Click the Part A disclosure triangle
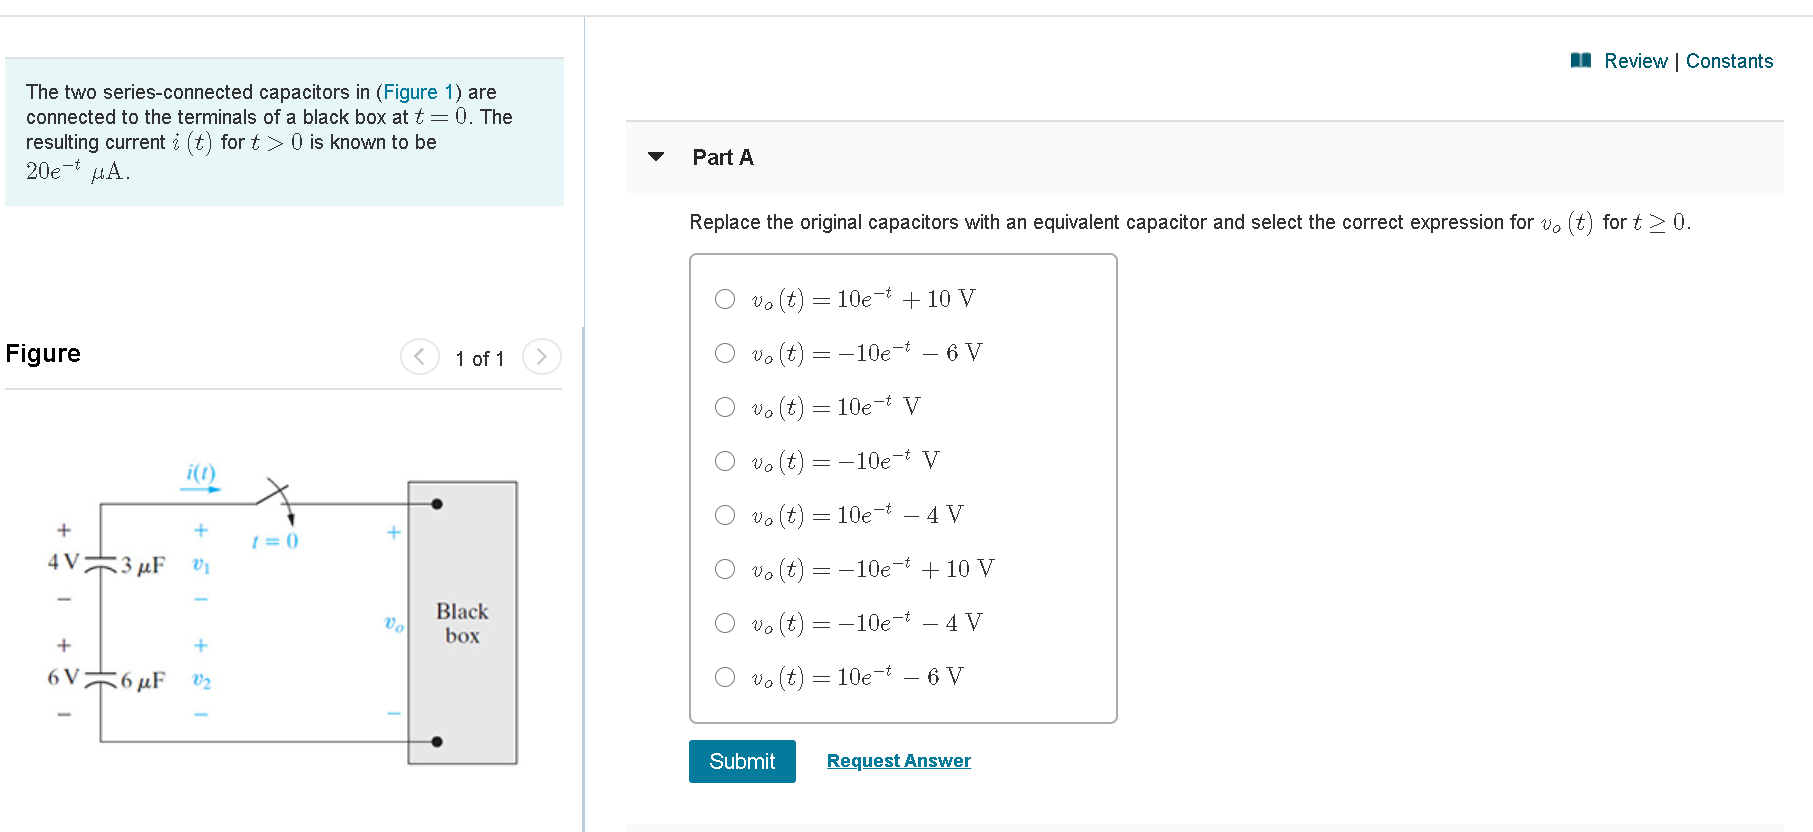The width and height of the screenshot is (1813, 832). tap(655, 157)
